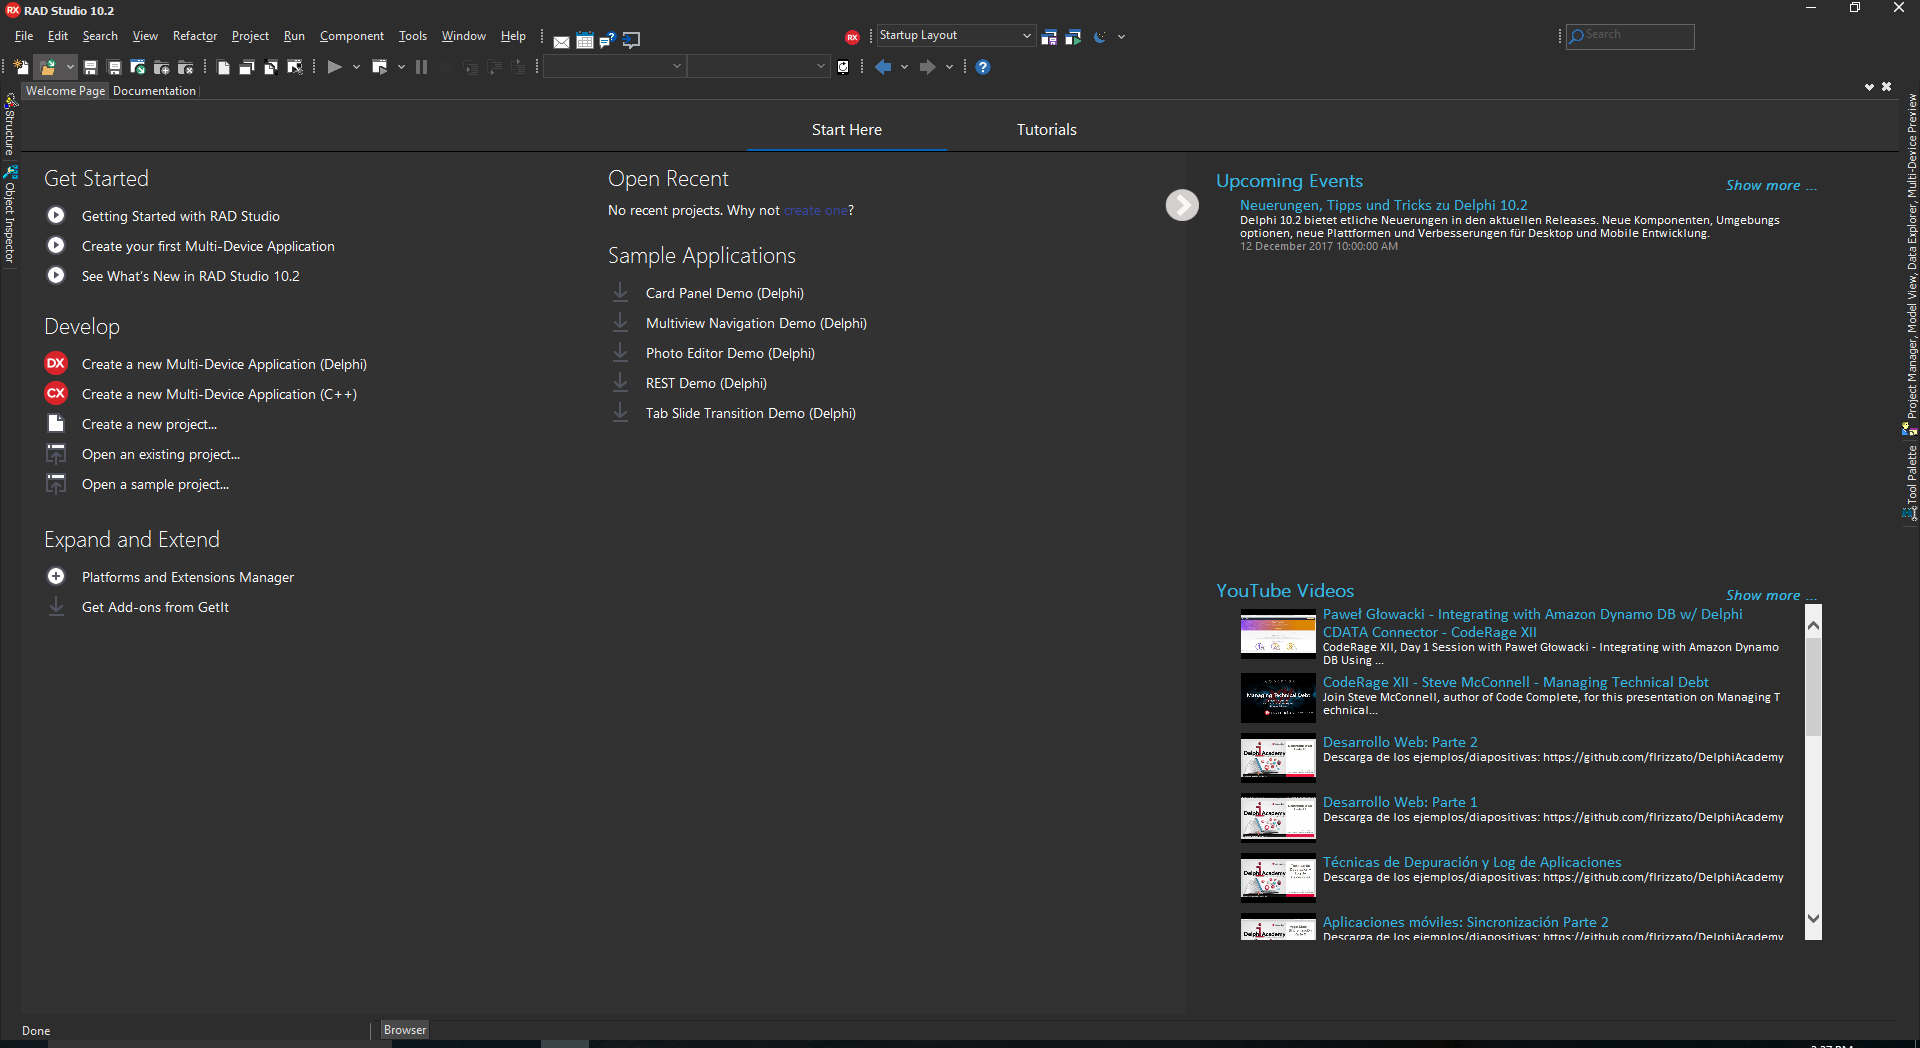Open the Tool Palette side panel tab
This screenshot has height=1048, width=1920.
coord(1911,483)
